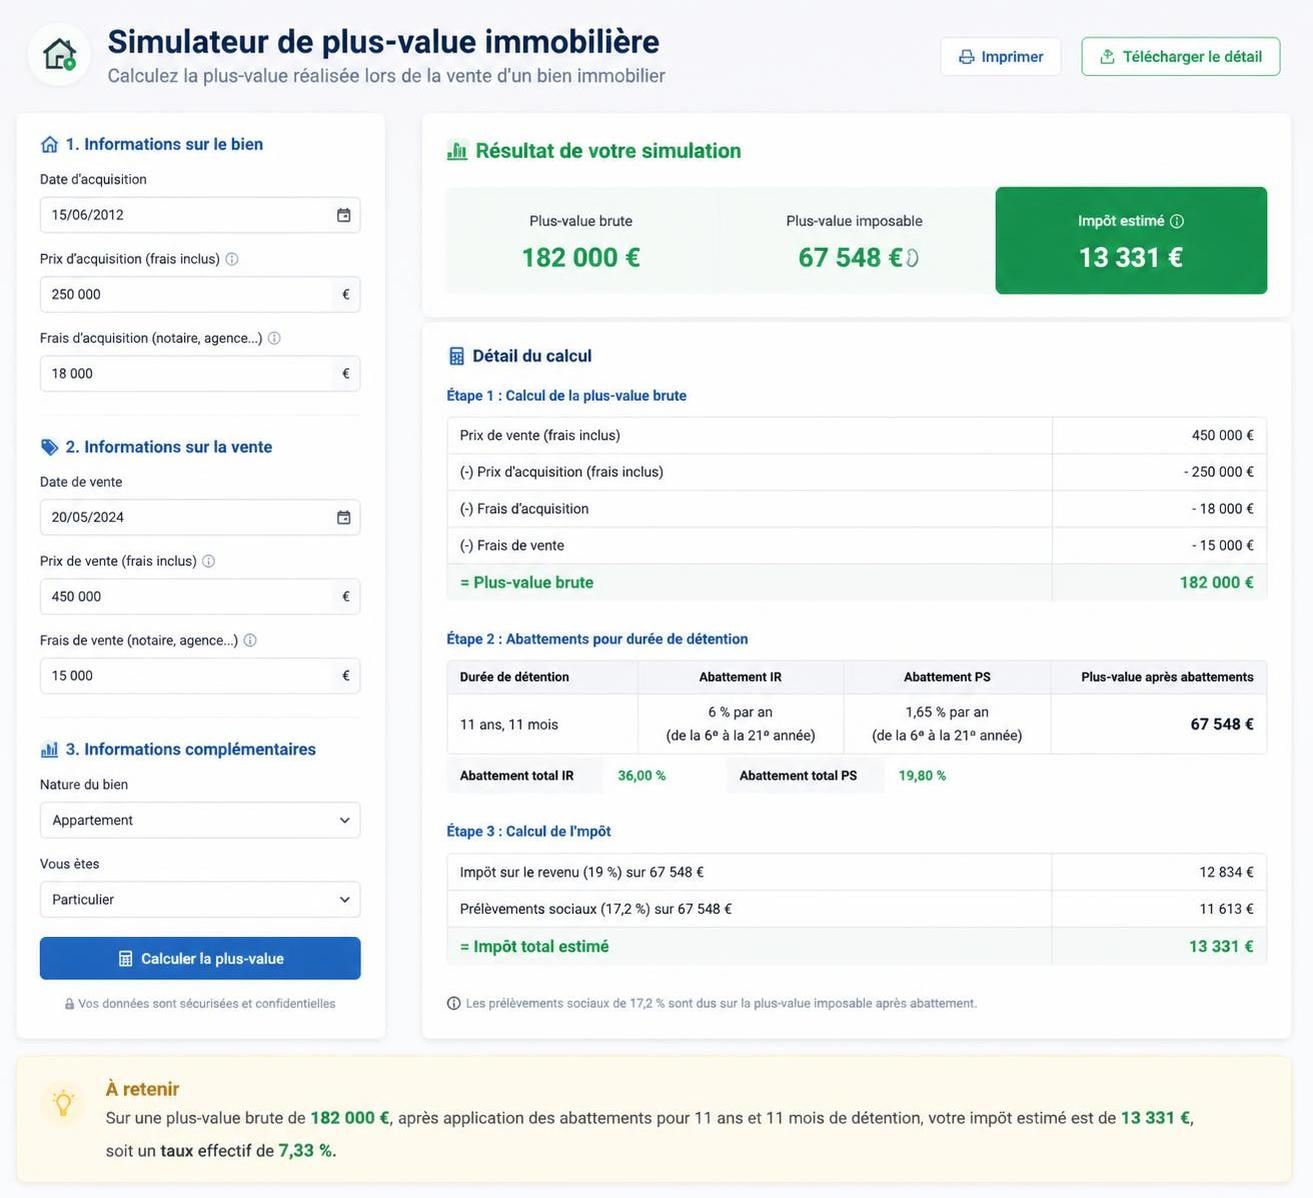The width and height of the screenshot is (1313, 1198).
Task: Click the icon after 67 548 € imposable
Action: pyautogui.click(x=912, y=258)
